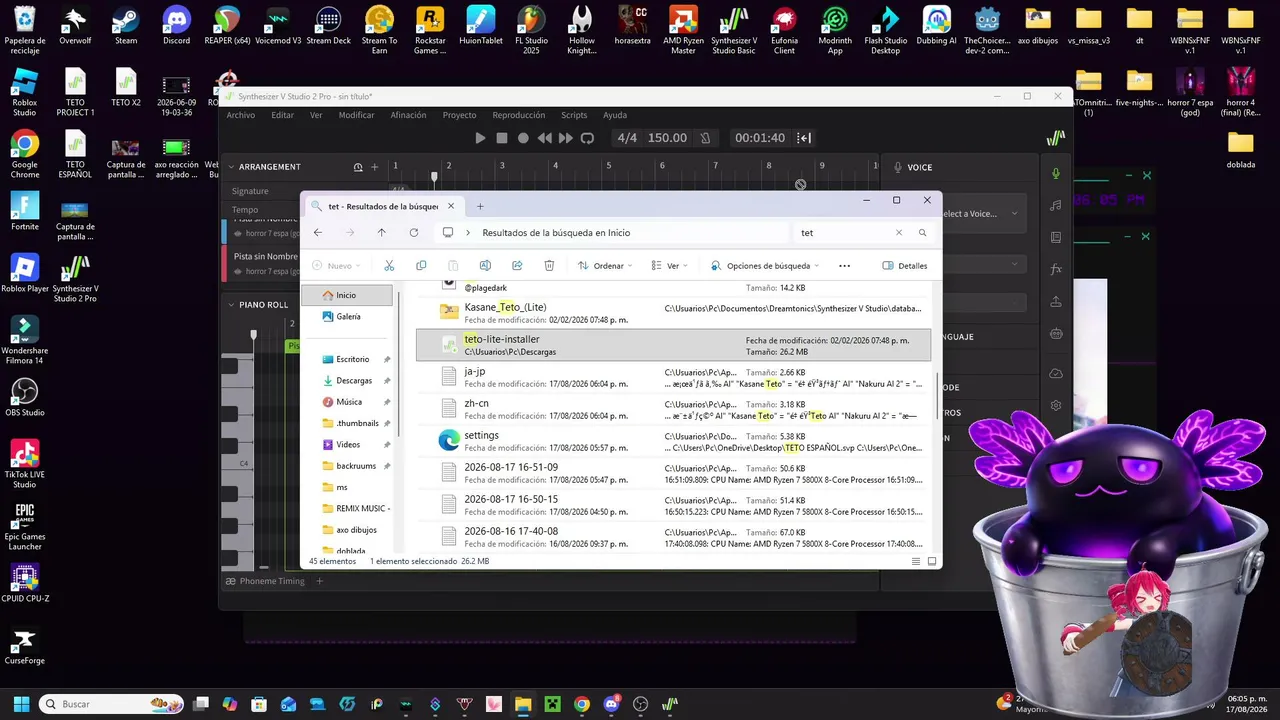Open Synthesizer V settings gear in sidebar
The height and width of the screenshot is (720, 1280).
click(1056, 406)
